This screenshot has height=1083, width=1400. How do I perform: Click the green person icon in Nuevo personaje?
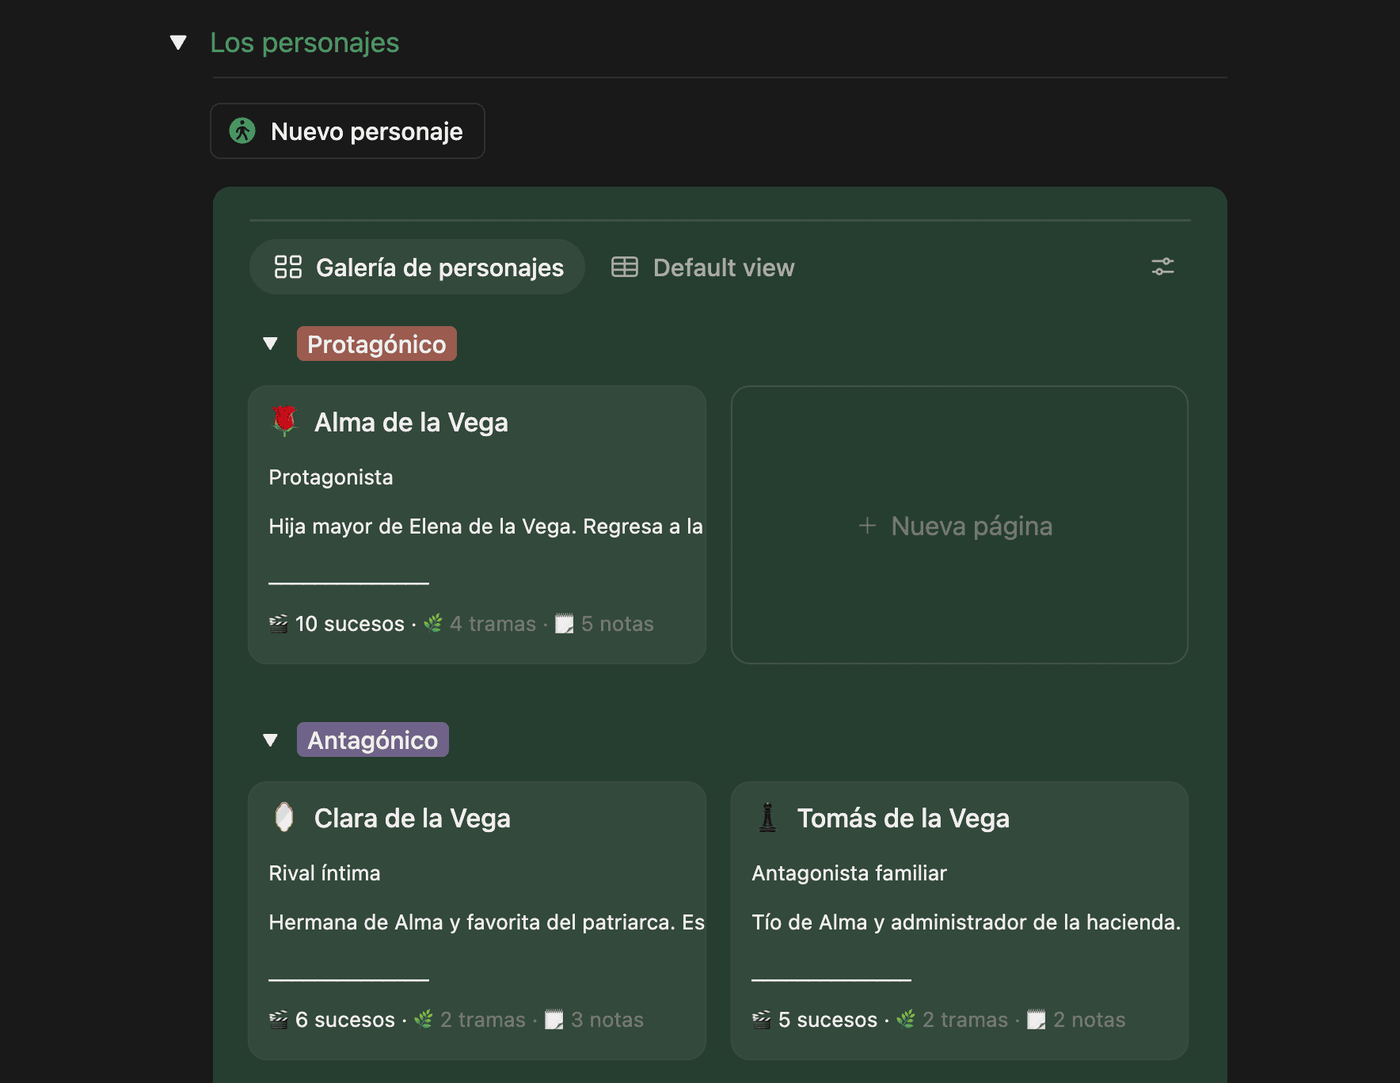[242, 131]
